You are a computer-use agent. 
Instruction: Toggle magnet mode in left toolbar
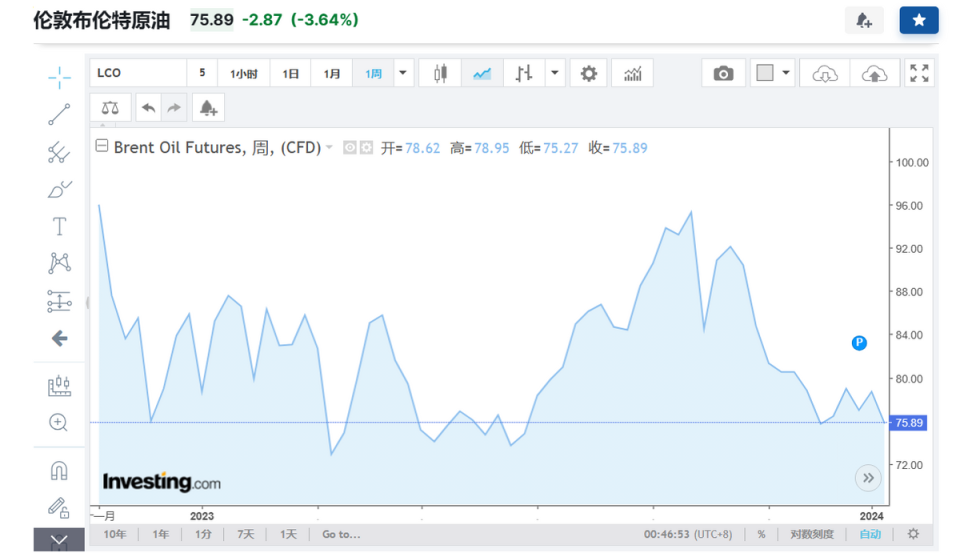point(59,471)
